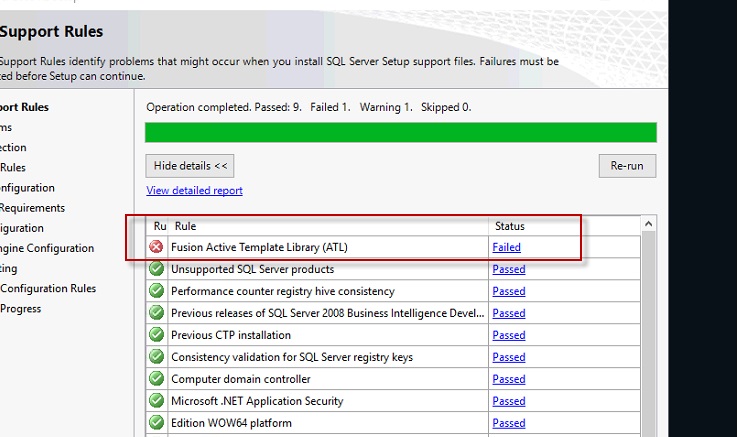Image resolution: width=739 pixels, height=437 pixels.
Task: Click the green check icon for Unsupported SQL Server products
Action: point(156,269)
